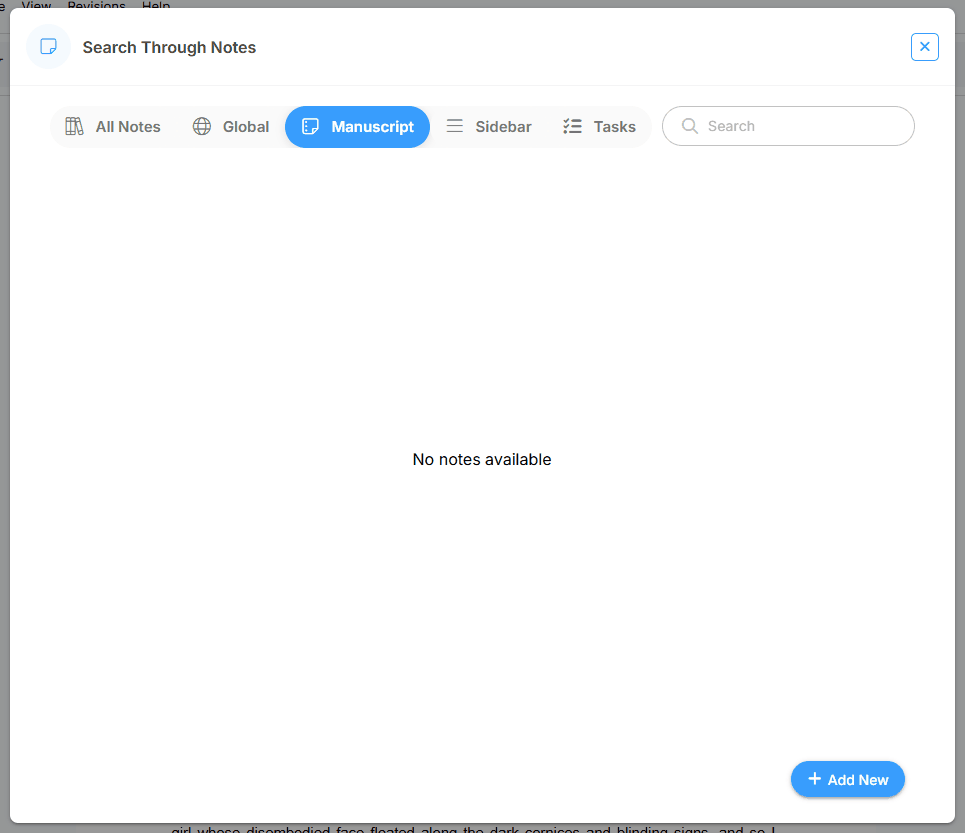Show the Sidebar notes tab
The height and width of the screenshot is (833, 965).
503,127
